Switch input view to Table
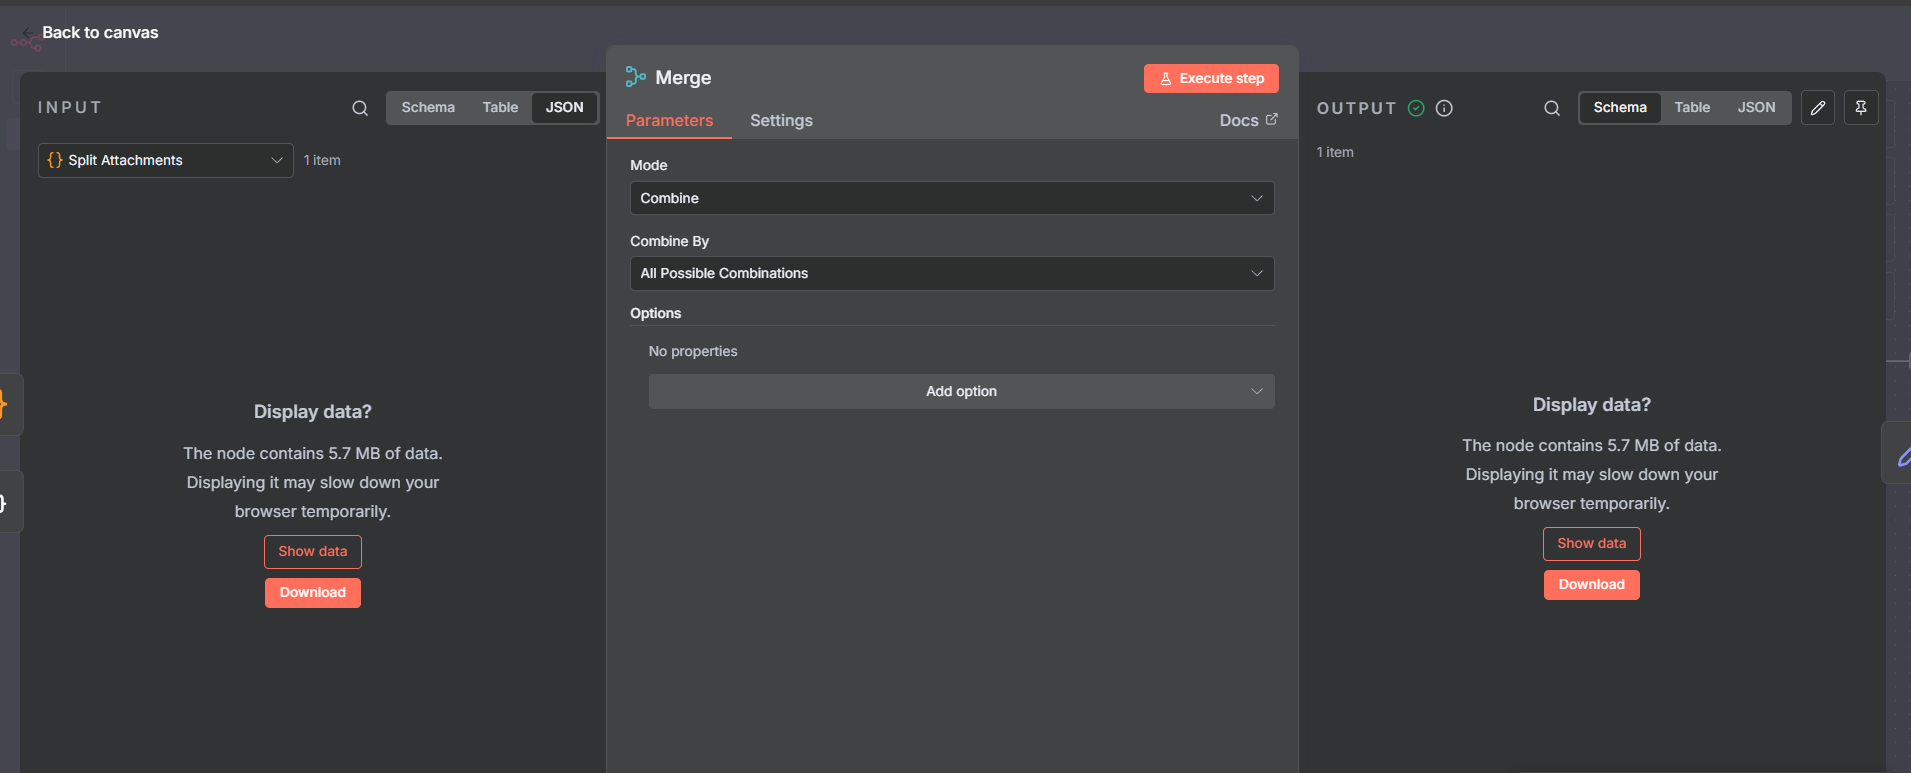 pos(500,108)
